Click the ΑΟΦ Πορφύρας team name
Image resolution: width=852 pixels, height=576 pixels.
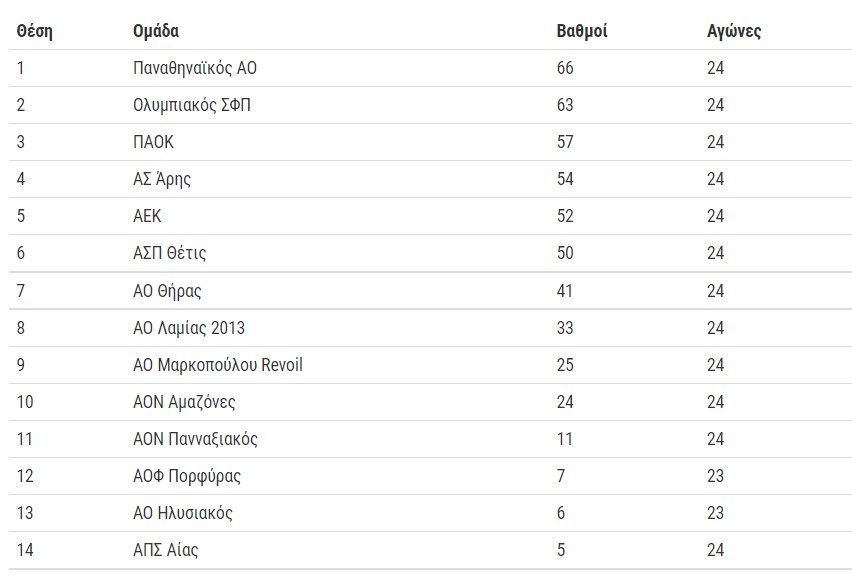187,476
